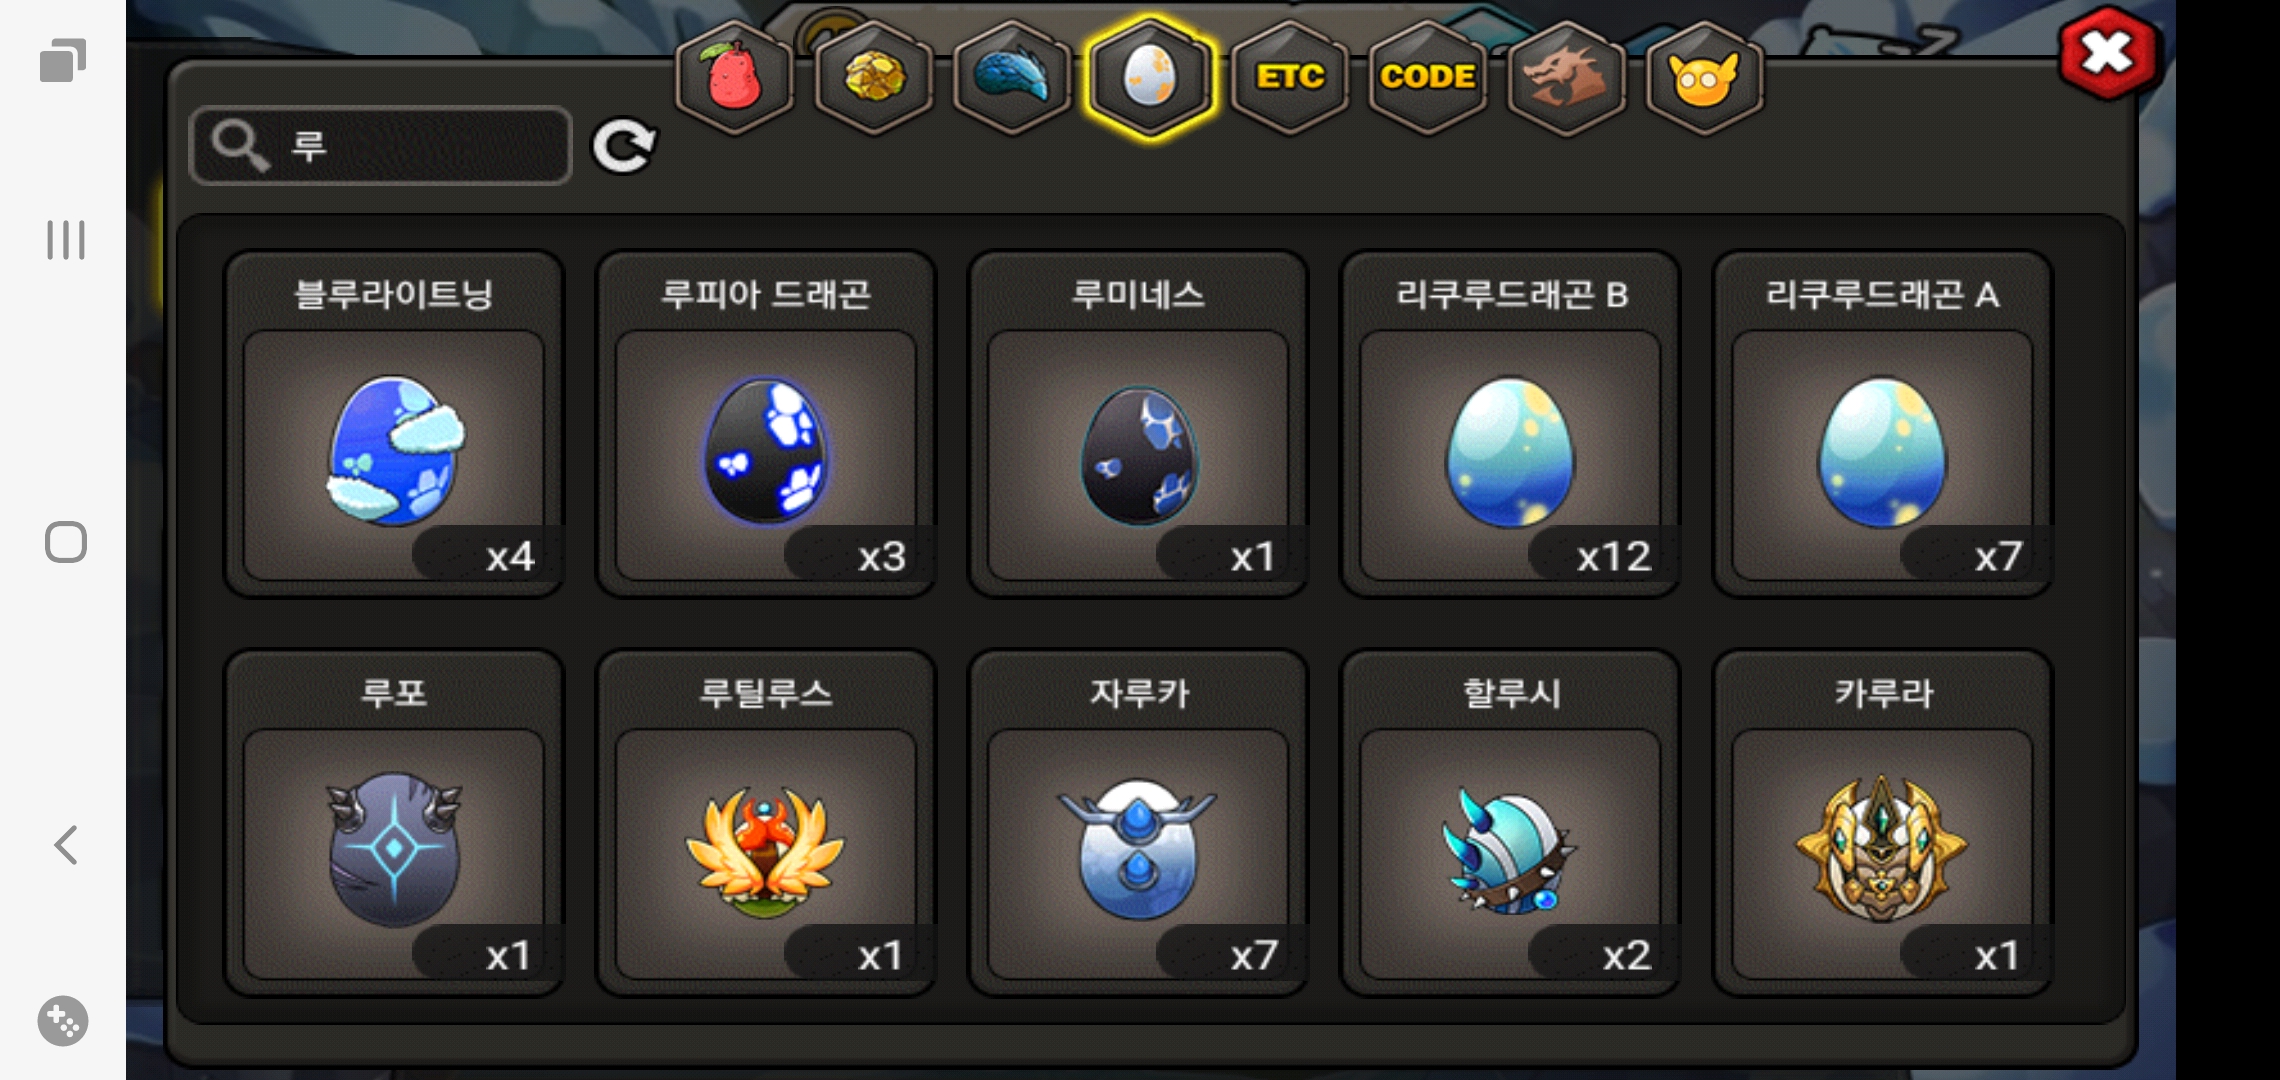The width and height of the screenshot is (2280, 1080).
Task: Select the 루피아 드래곤 egg
Action: pyautogui.click(x=766, y=424)
